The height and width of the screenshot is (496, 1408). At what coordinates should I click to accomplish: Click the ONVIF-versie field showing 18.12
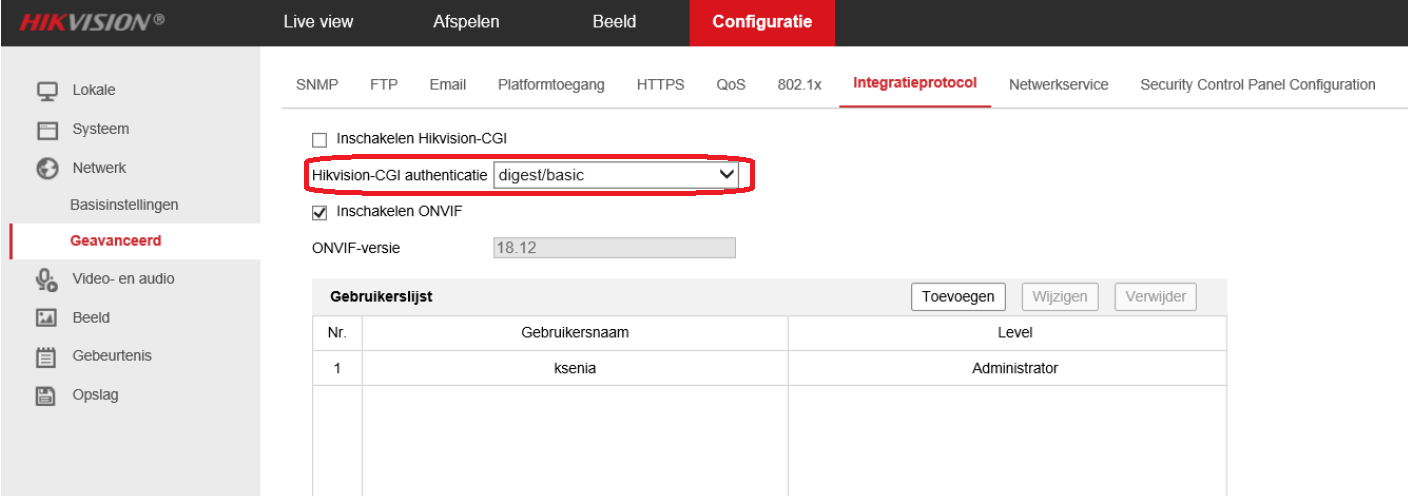614,247
